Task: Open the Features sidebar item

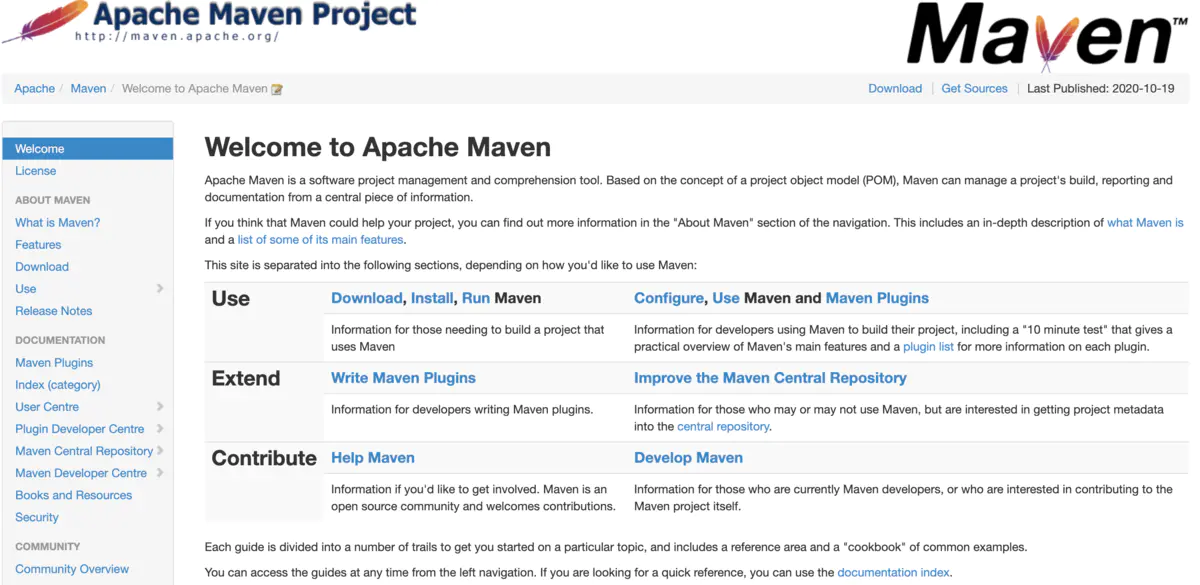Action: [x=38, y=245]
